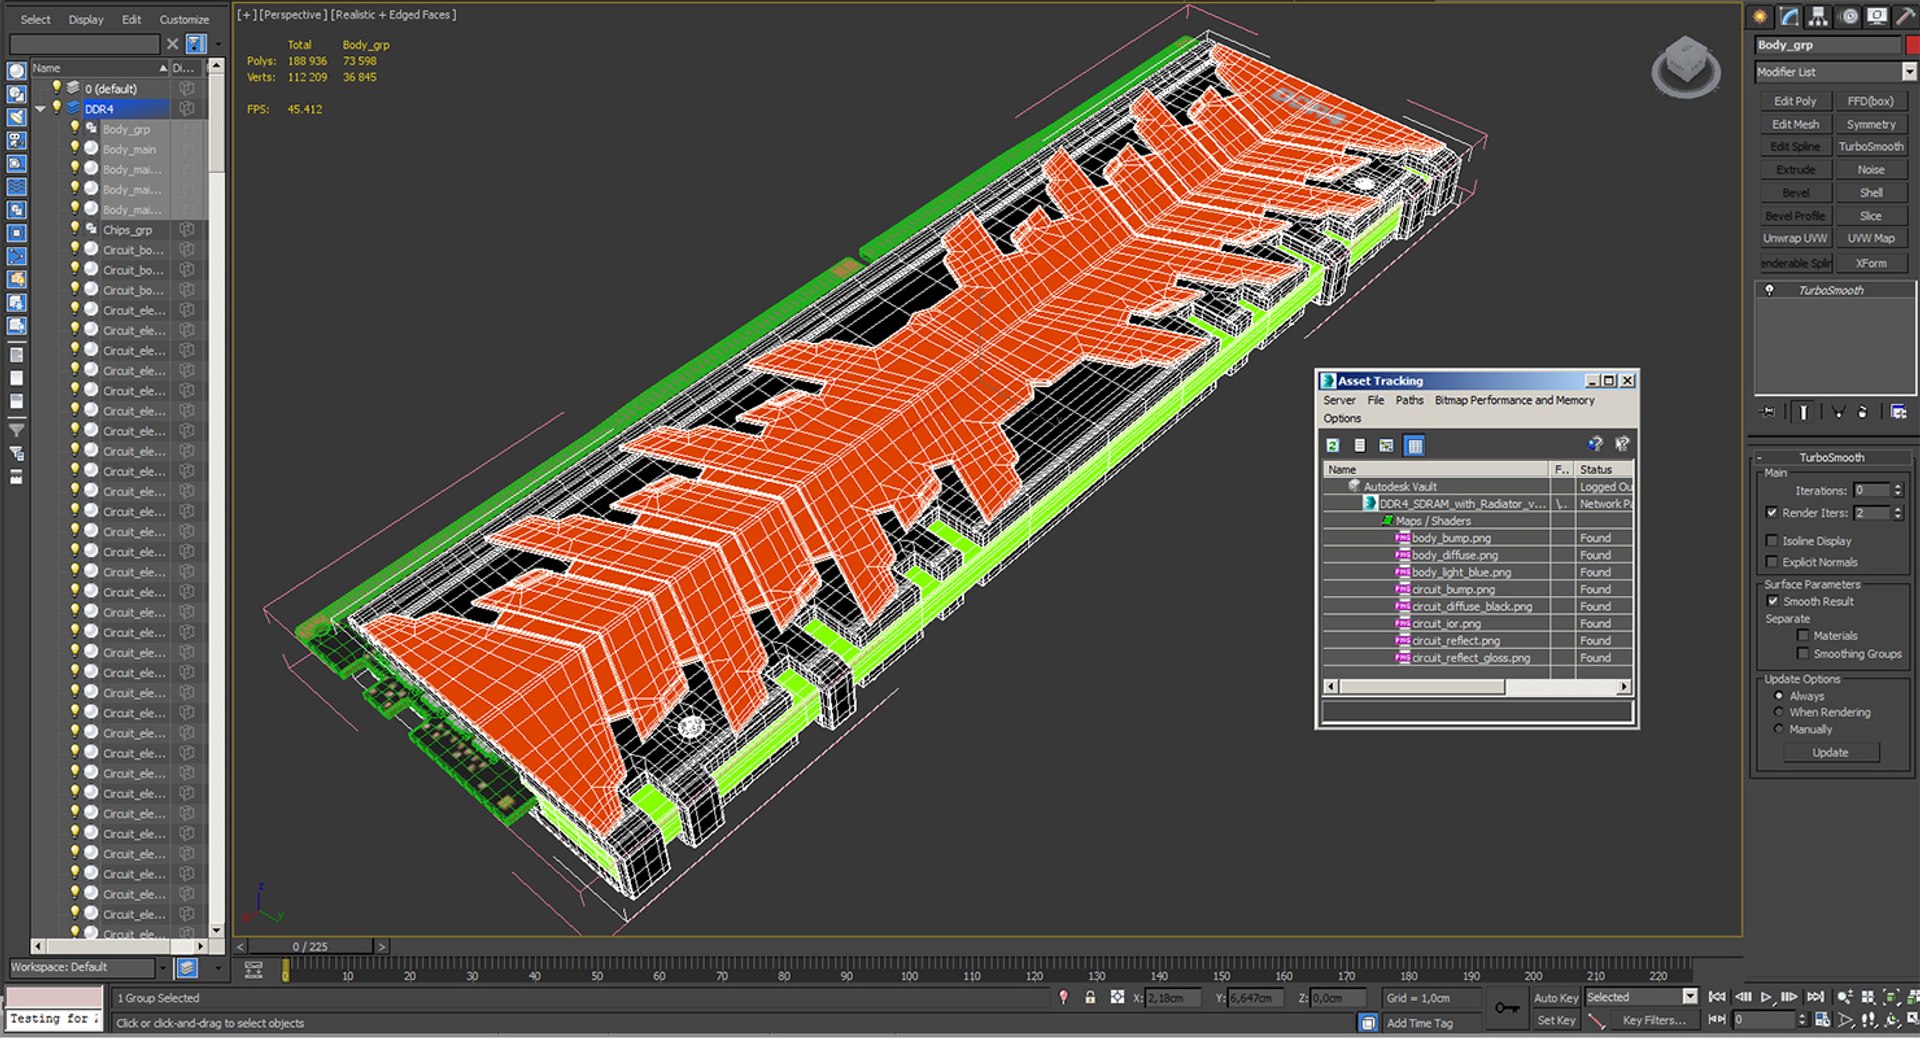This screenshot has width=1920, height=1038.
Task: Click Make Unique icon below stack
Action: tap(1838, 412)
